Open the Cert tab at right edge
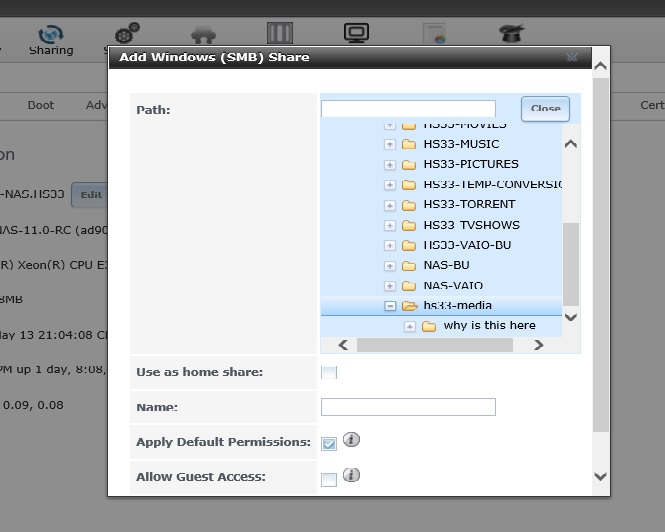 click(x=652, y=105)
